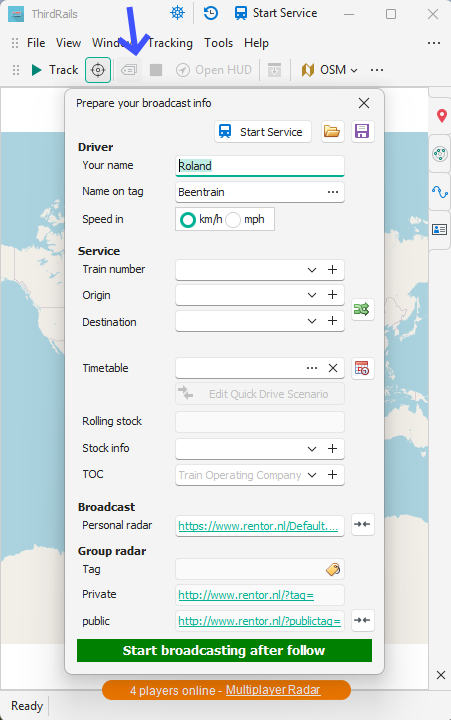
Task: Open the ID card sidebar icon
Action: click(440, 229)
